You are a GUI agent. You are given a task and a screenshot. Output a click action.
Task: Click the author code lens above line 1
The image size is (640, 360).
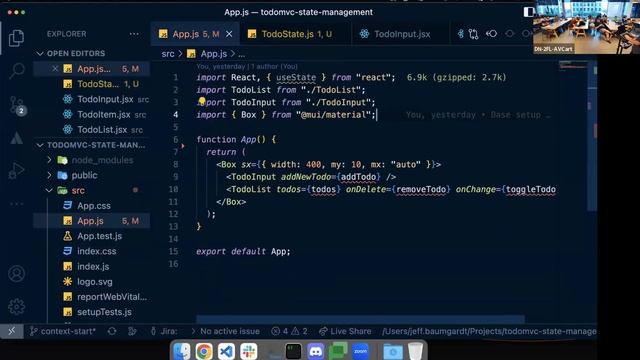(247, 66)
